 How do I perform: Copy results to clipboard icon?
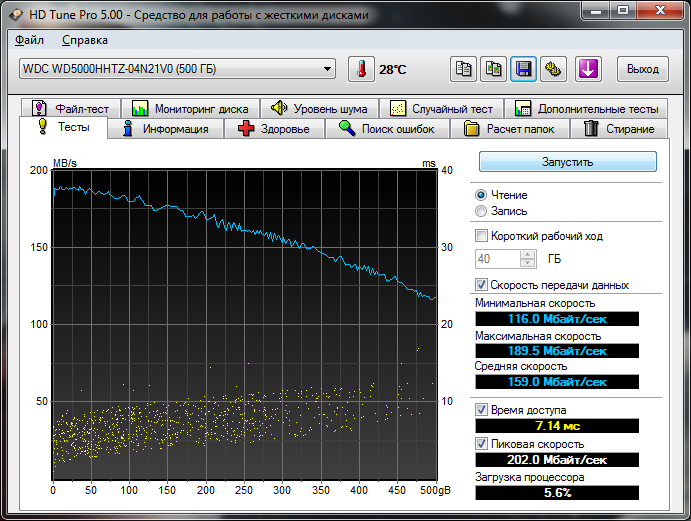point(463,69)
